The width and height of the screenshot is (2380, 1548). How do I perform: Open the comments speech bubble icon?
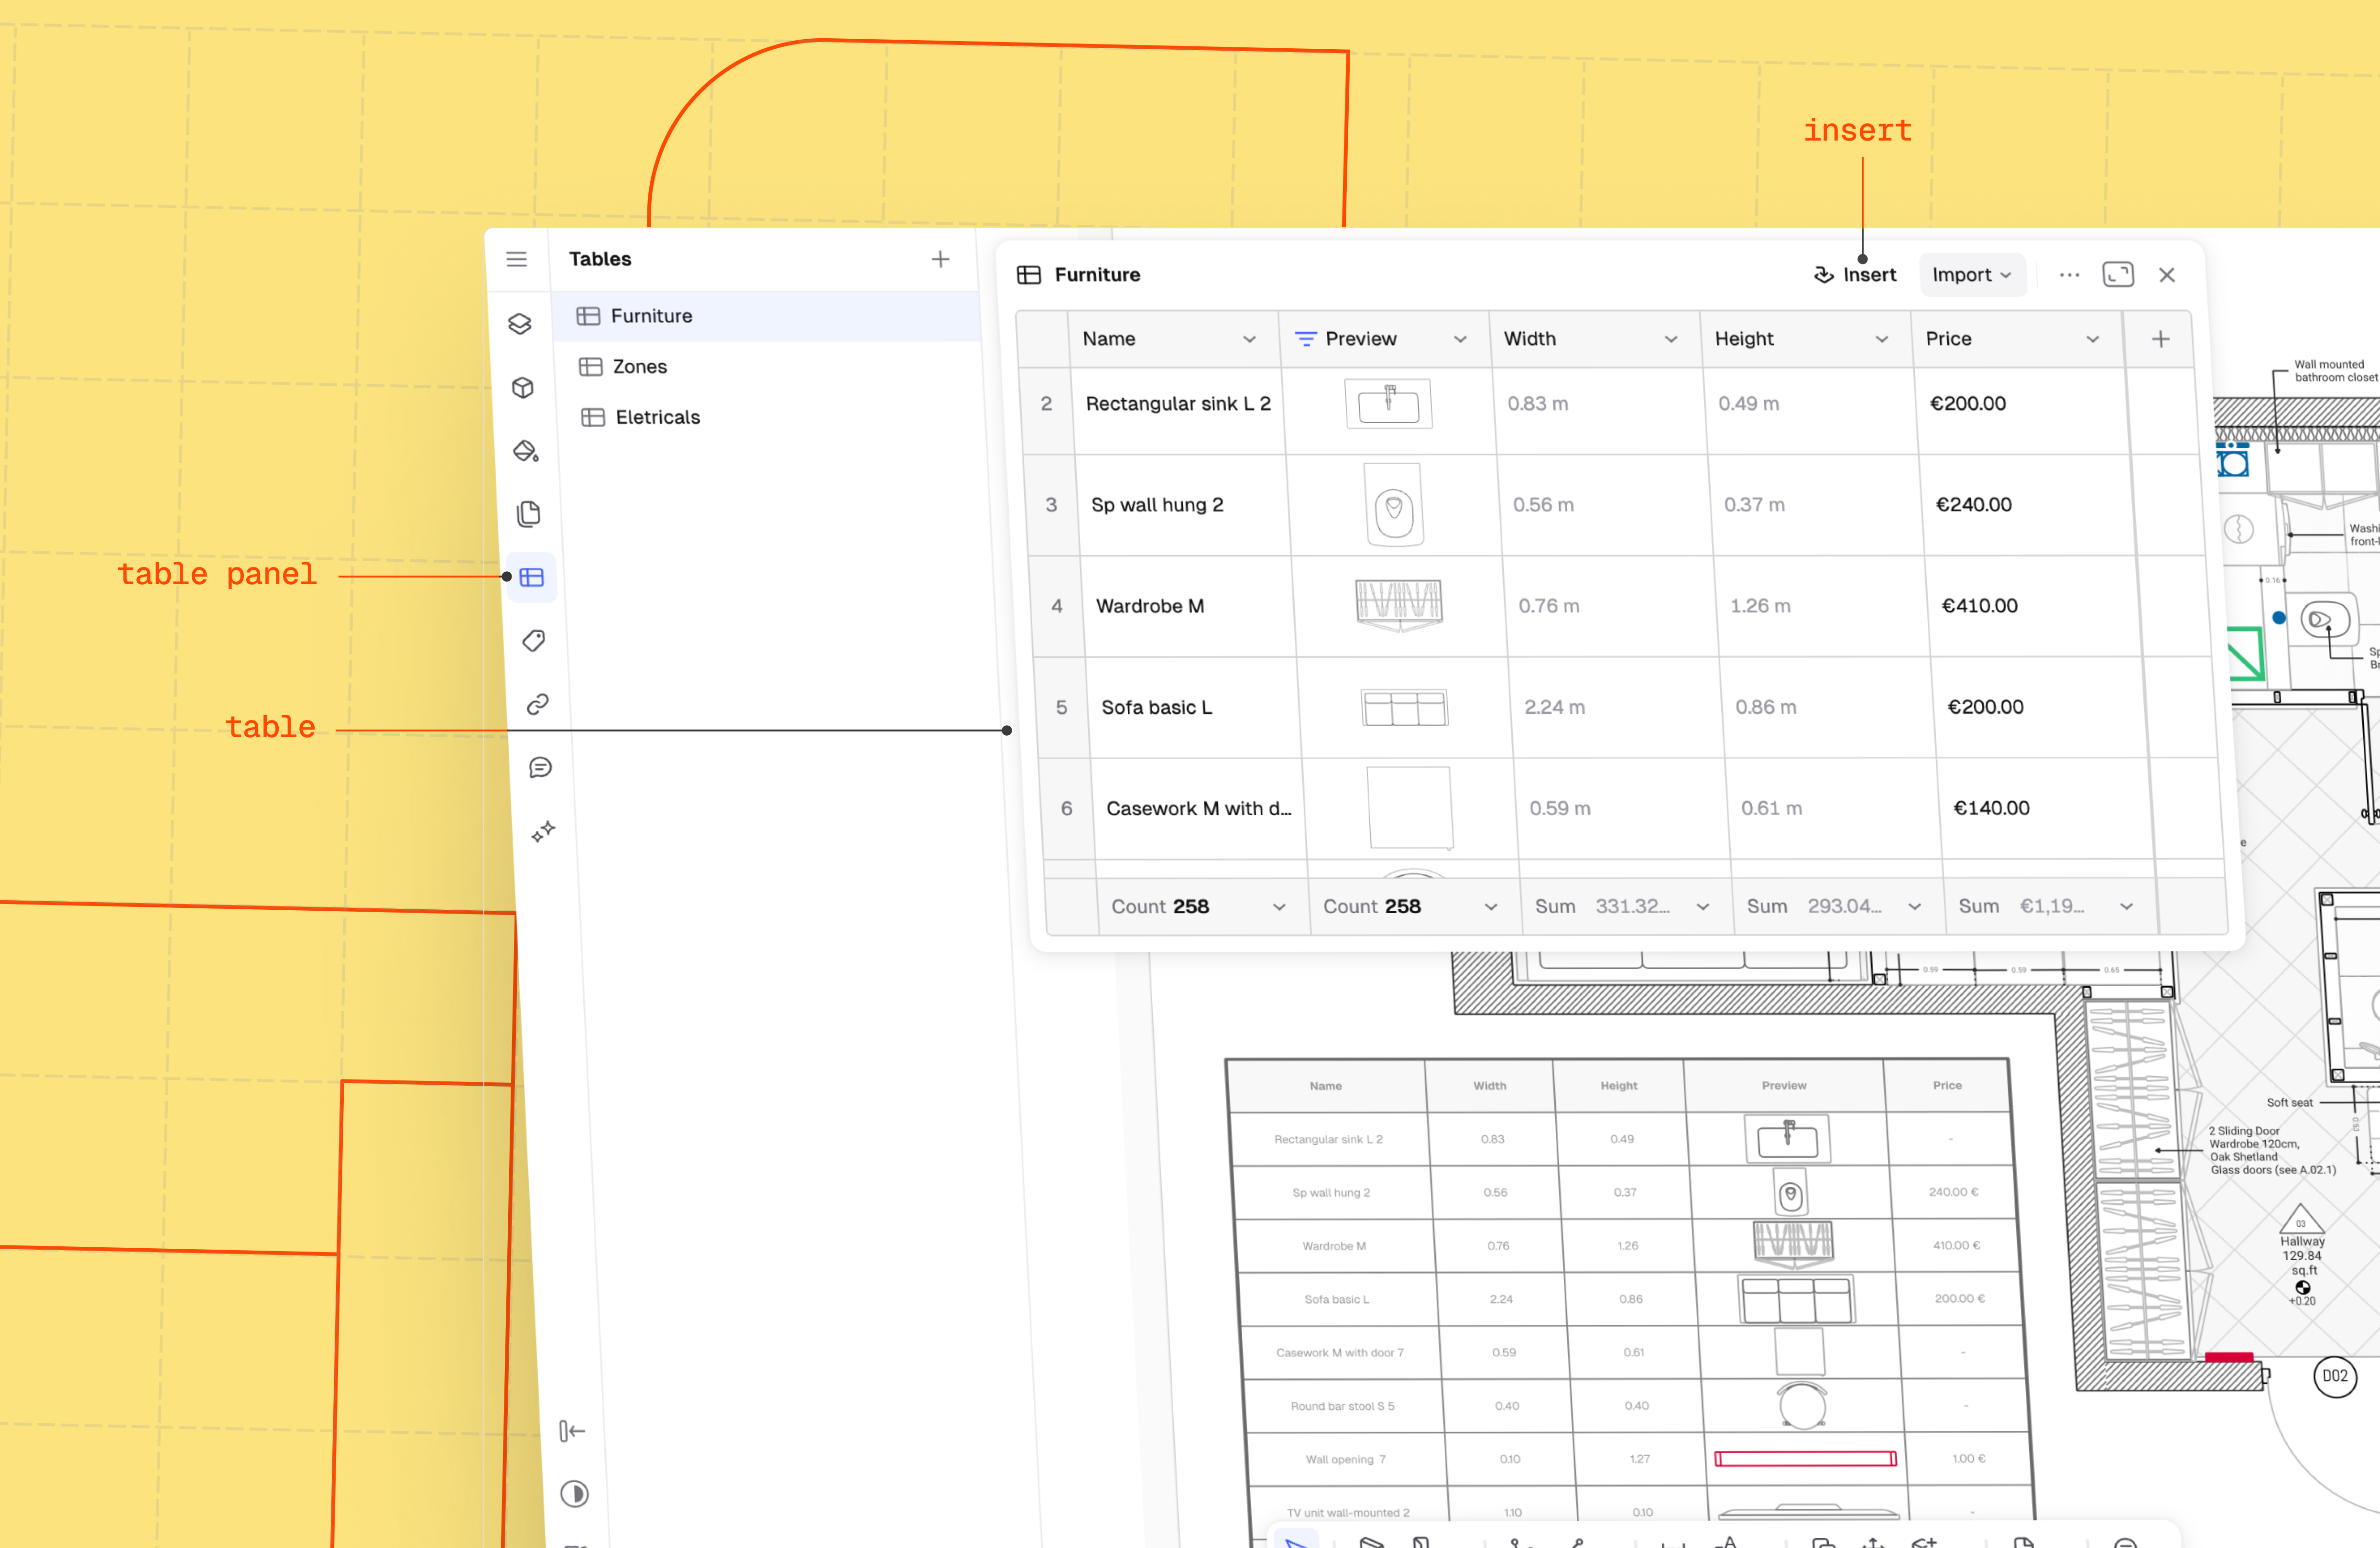point(540,767)
